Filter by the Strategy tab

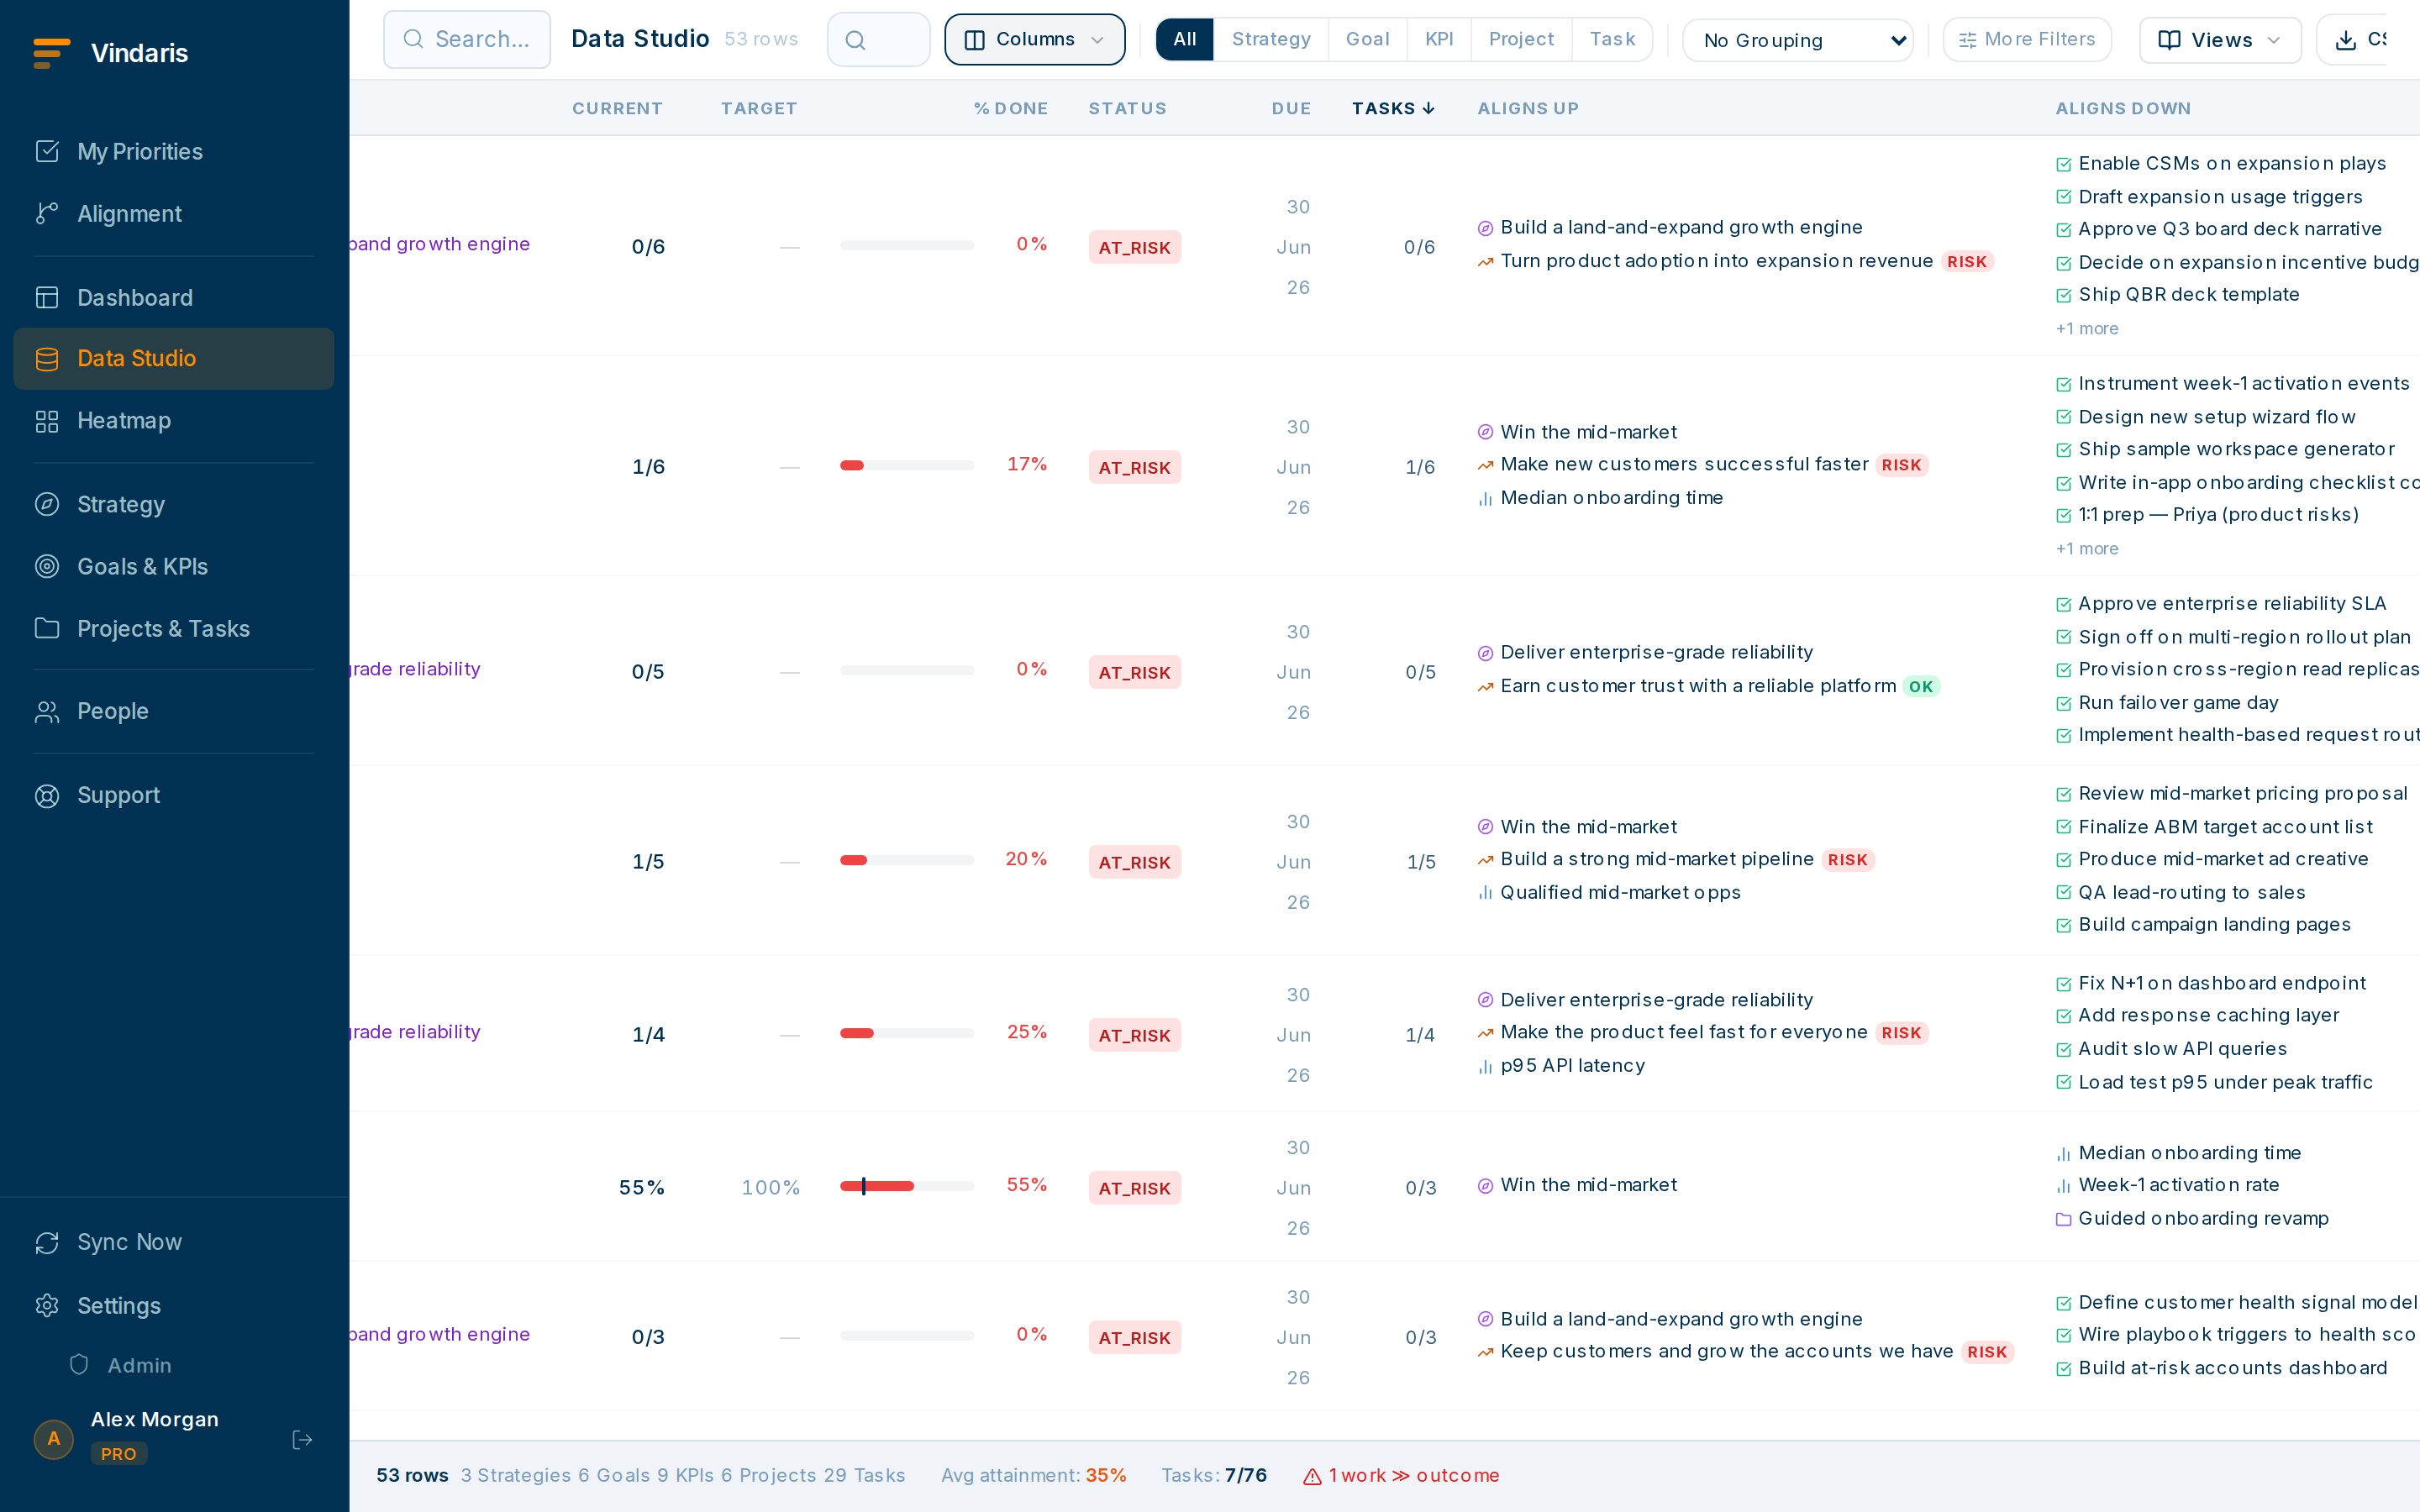click(1271, 40)
